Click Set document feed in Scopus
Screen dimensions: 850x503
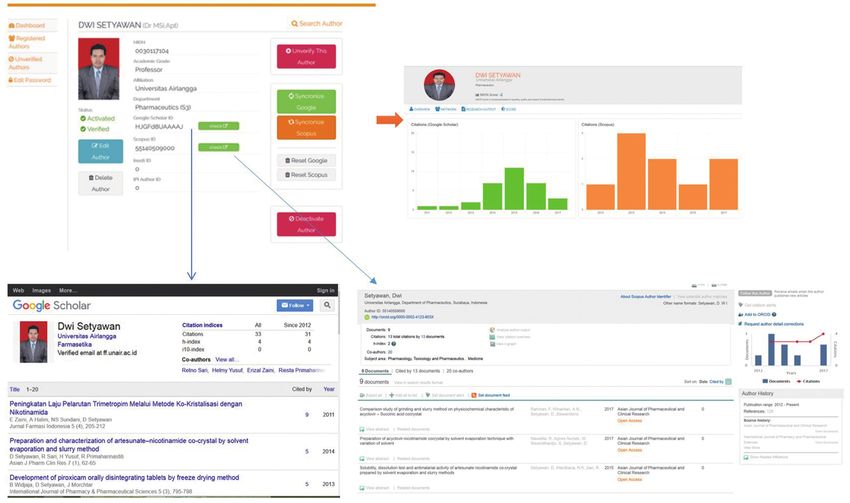click(x=491, y=395)
